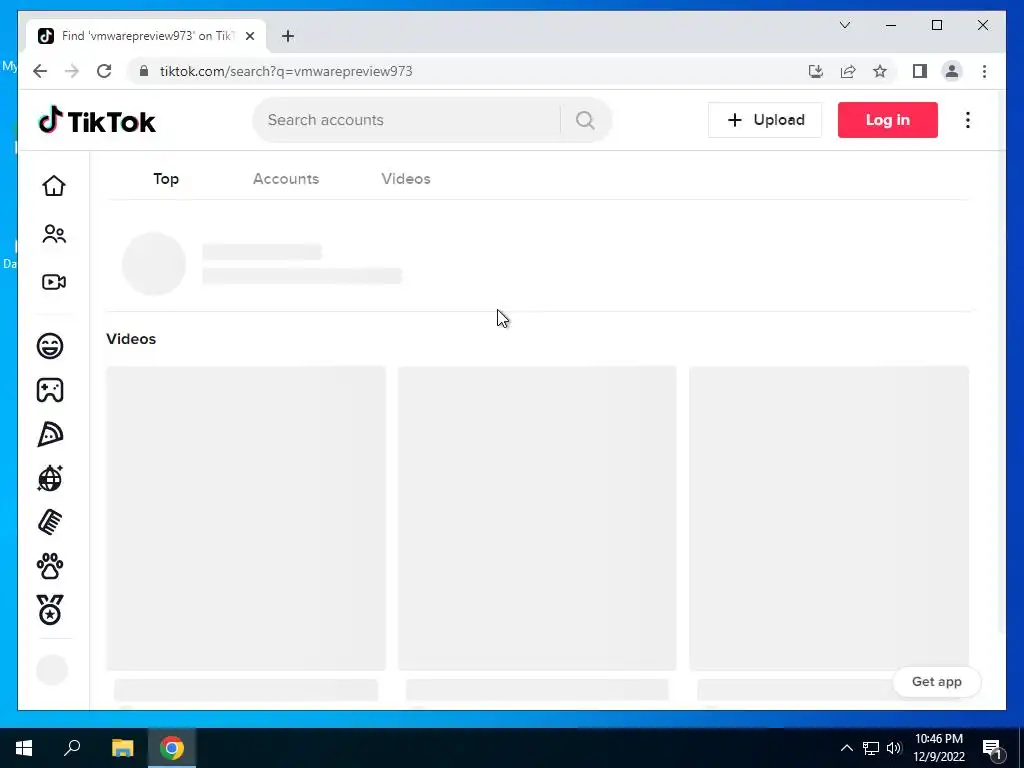
Task: Select the beauty comb category icon
Action: coord(50,522)
